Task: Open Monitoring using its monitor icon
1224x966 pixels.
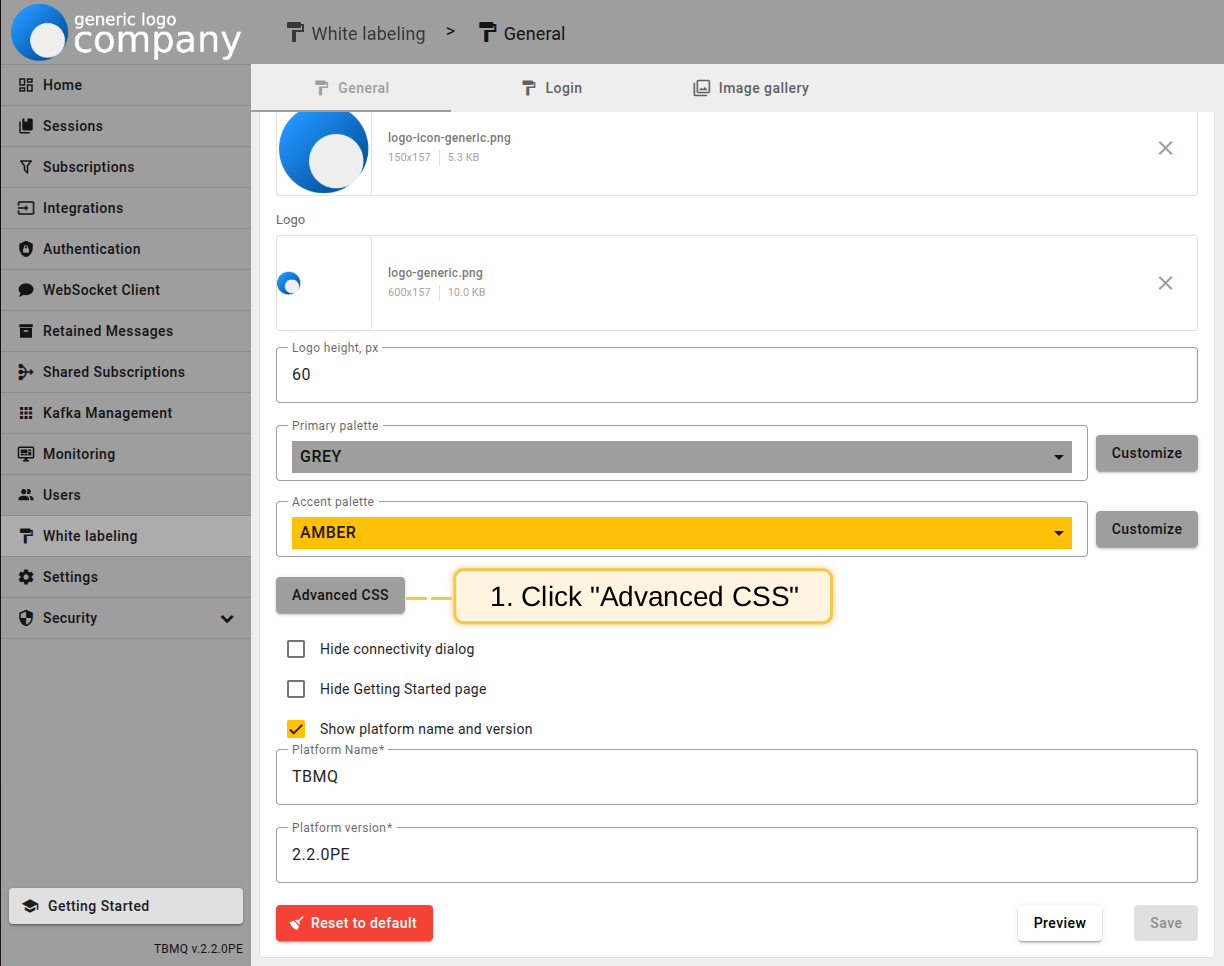Action: tap(26, 454)
